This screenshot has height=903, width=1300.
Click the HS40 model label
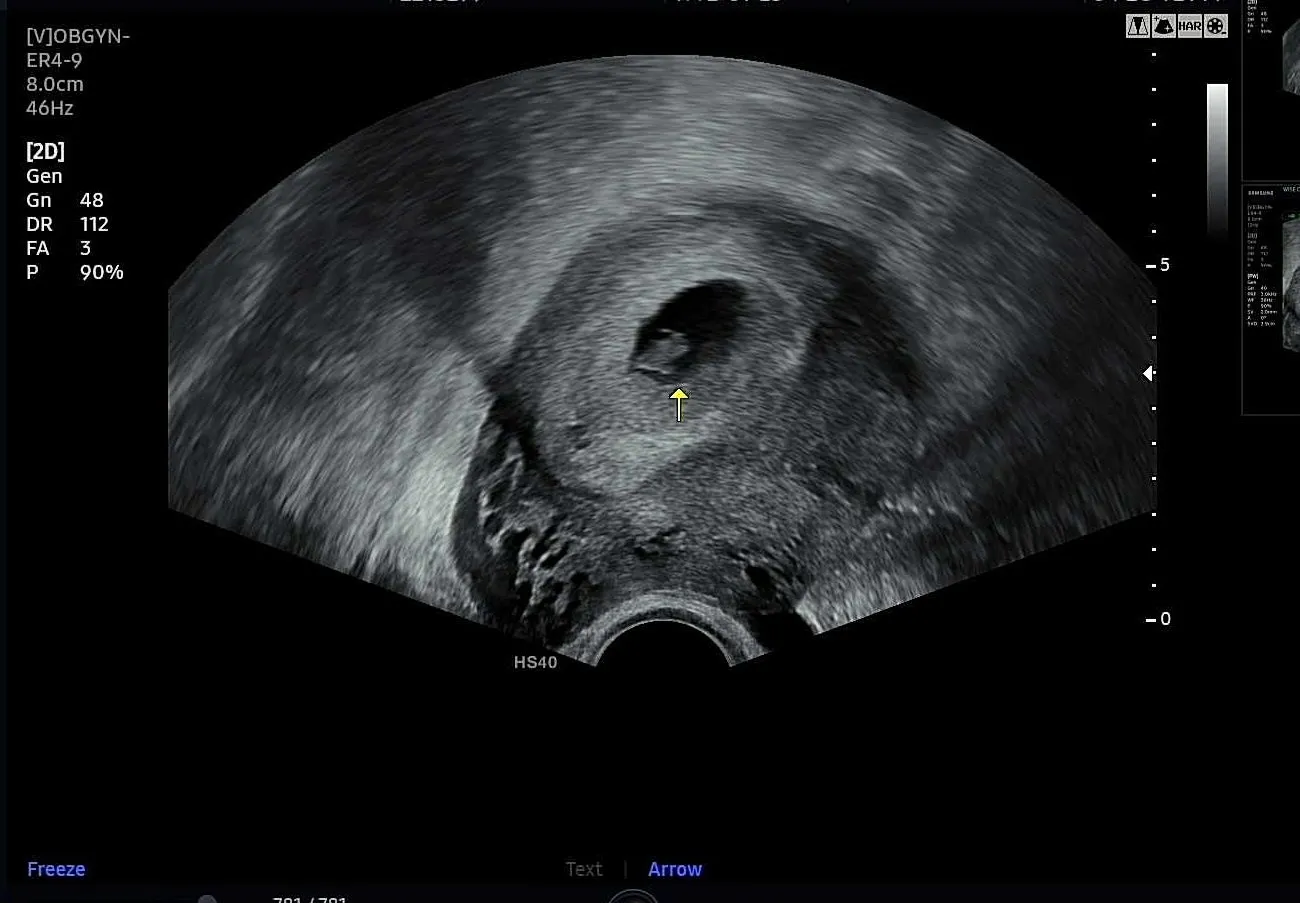[535, 662]
